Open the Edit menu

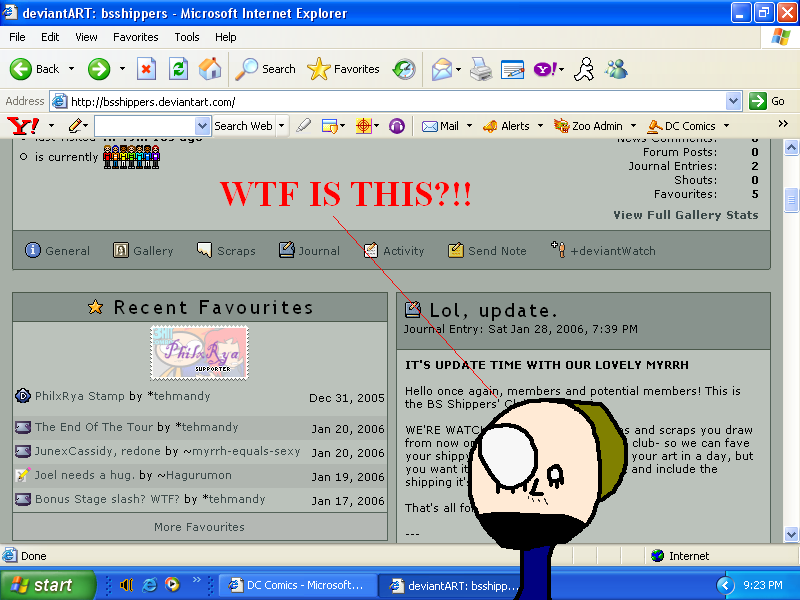[x=50, y=37]
